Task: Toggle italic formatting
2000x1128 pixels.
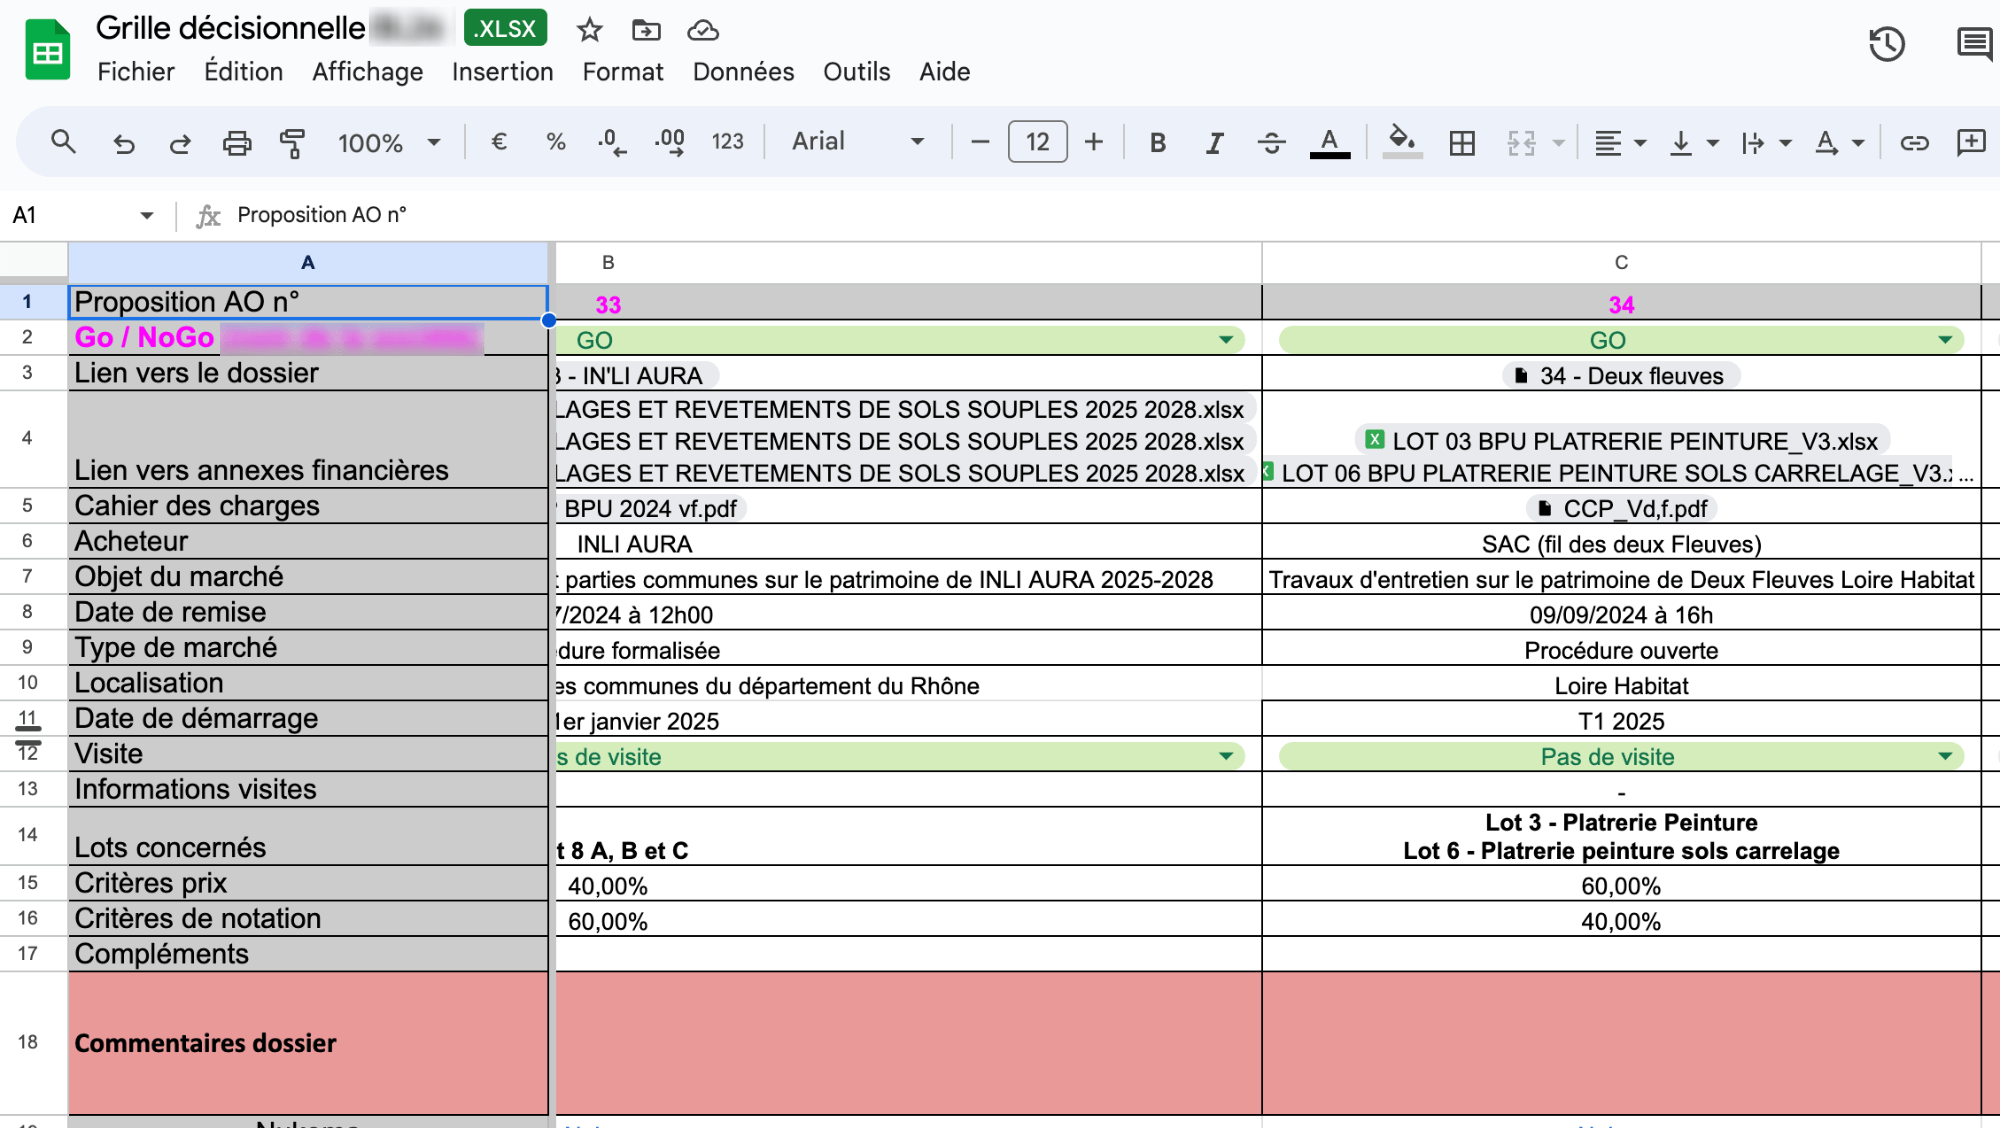Action: 1214,143
